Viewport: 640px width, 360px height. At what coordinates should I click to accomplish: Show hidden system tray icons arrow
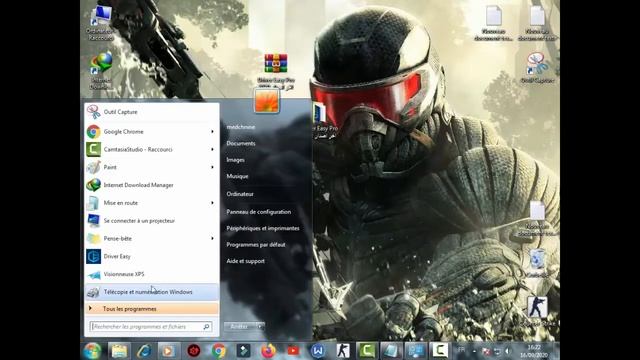click(474, 351)
